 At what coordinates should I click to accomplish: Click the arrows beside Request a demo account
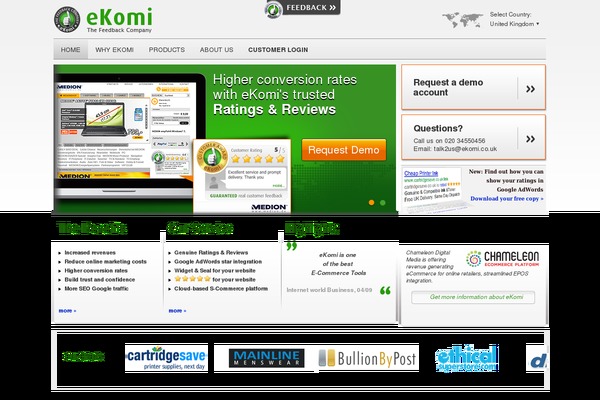click(x=530, y=89)
